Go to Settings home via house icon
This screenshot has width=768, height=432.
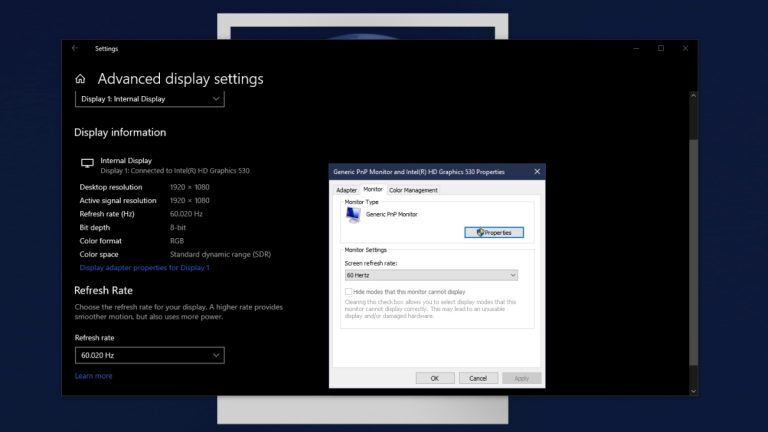click(80, 79)
